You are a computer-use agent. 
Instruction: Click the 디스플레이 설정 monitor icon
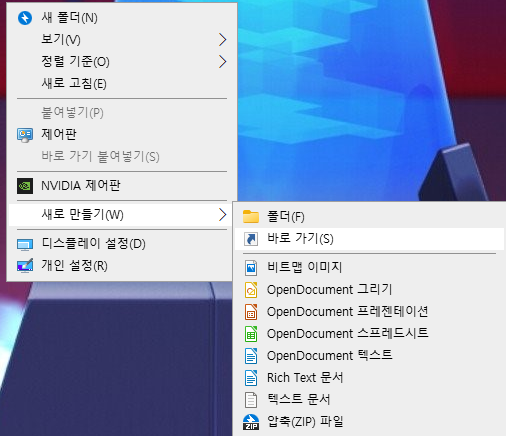[25, 244]
